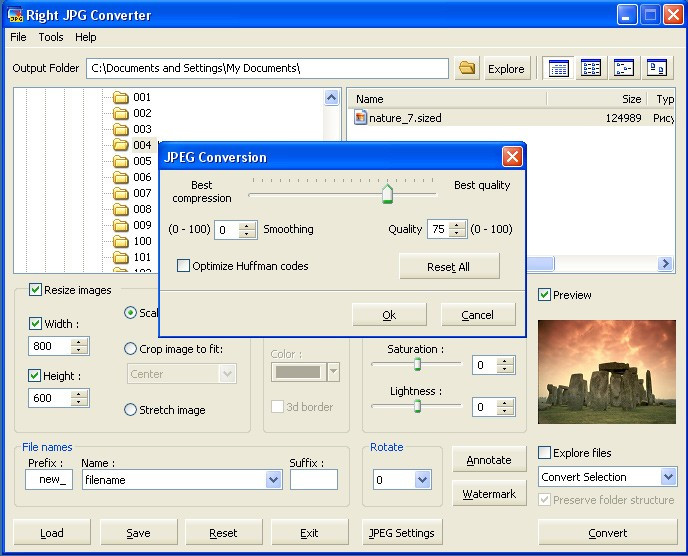688x556 pixels.
Task: Select Crop image to fit radio button
Action: [130, 349]
